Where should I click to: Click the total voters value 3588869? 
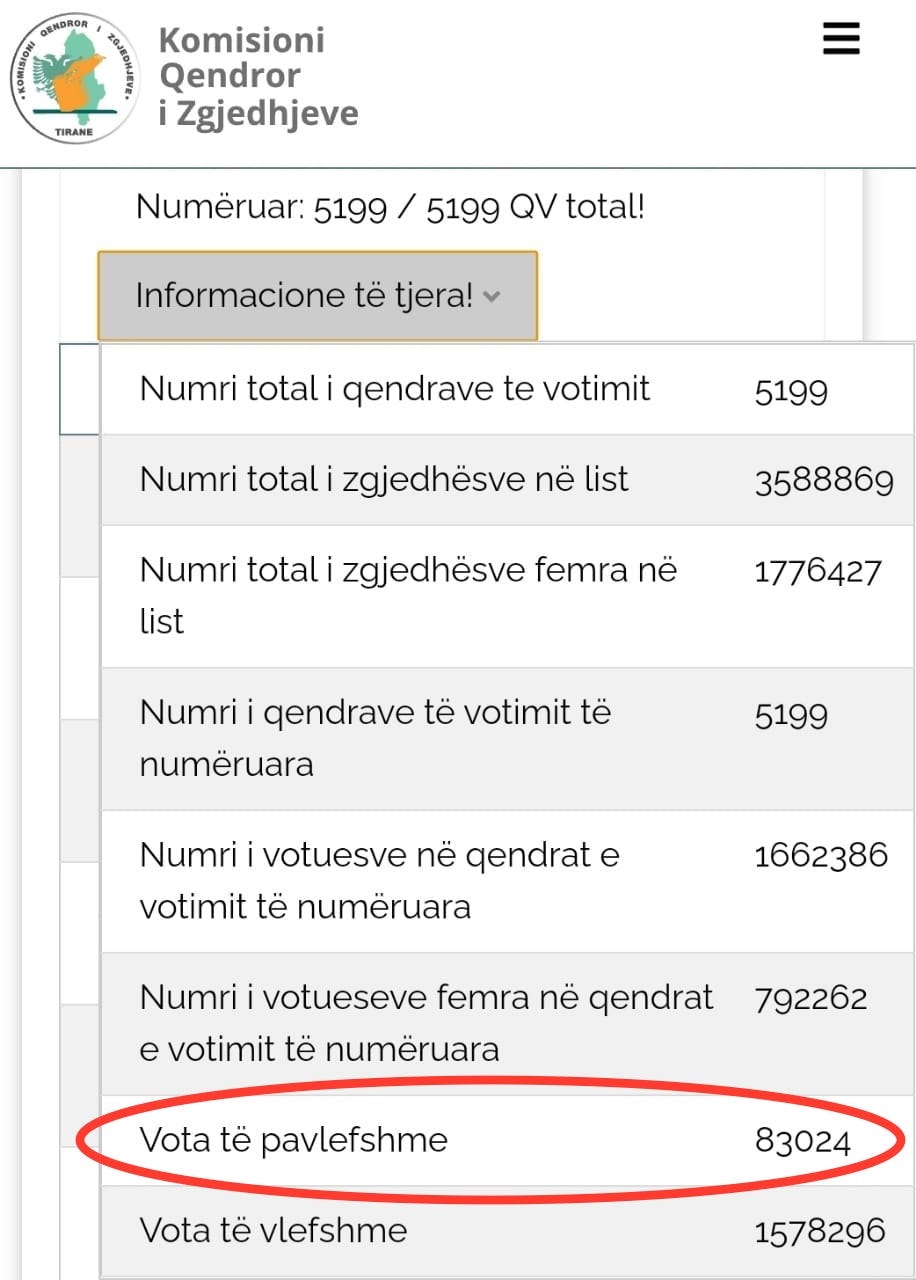[824, 481]
